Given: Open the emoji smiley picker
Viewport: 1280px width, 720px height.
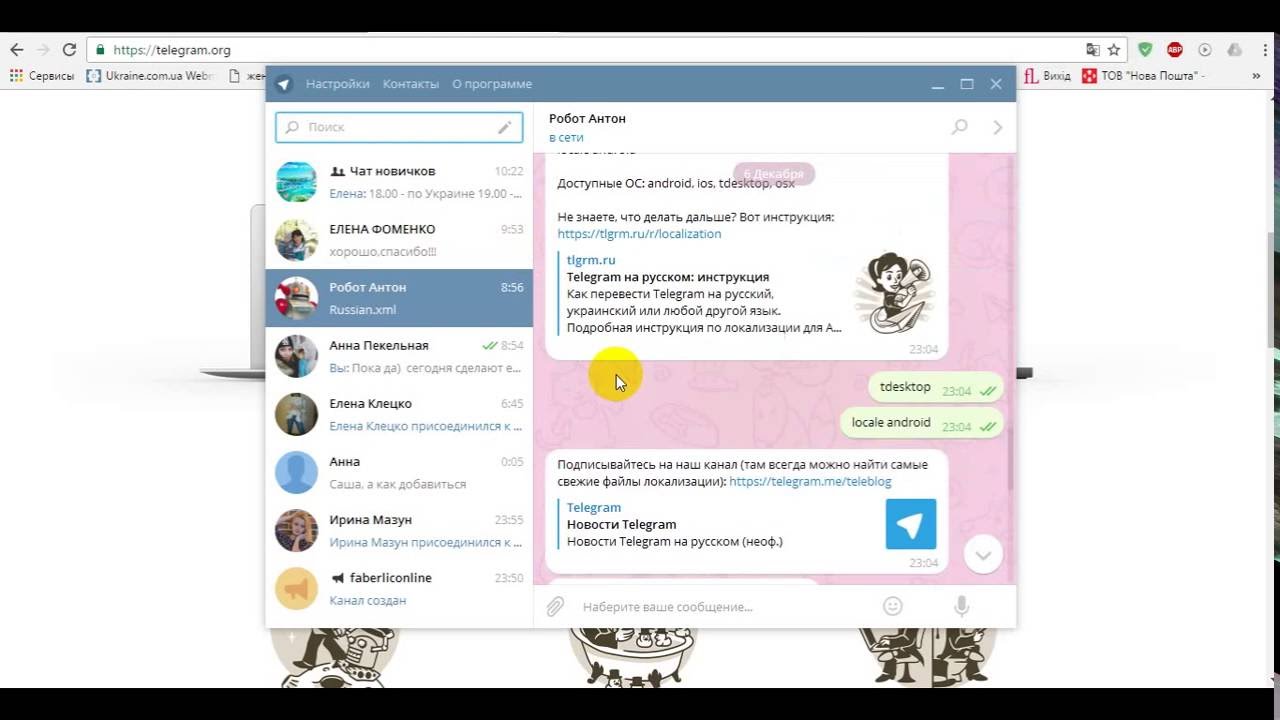Looking at the screenshot, I should (x=893, y=606).
